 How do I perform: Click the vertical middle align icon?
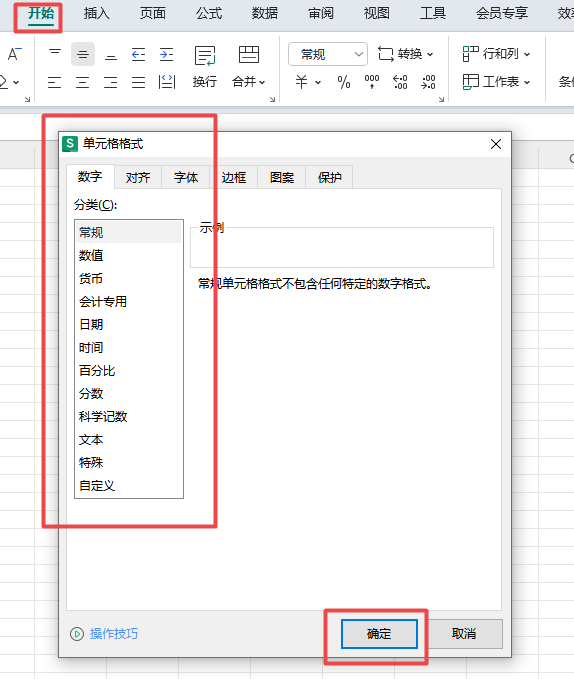pyautogui.click(x=83, y=54)
